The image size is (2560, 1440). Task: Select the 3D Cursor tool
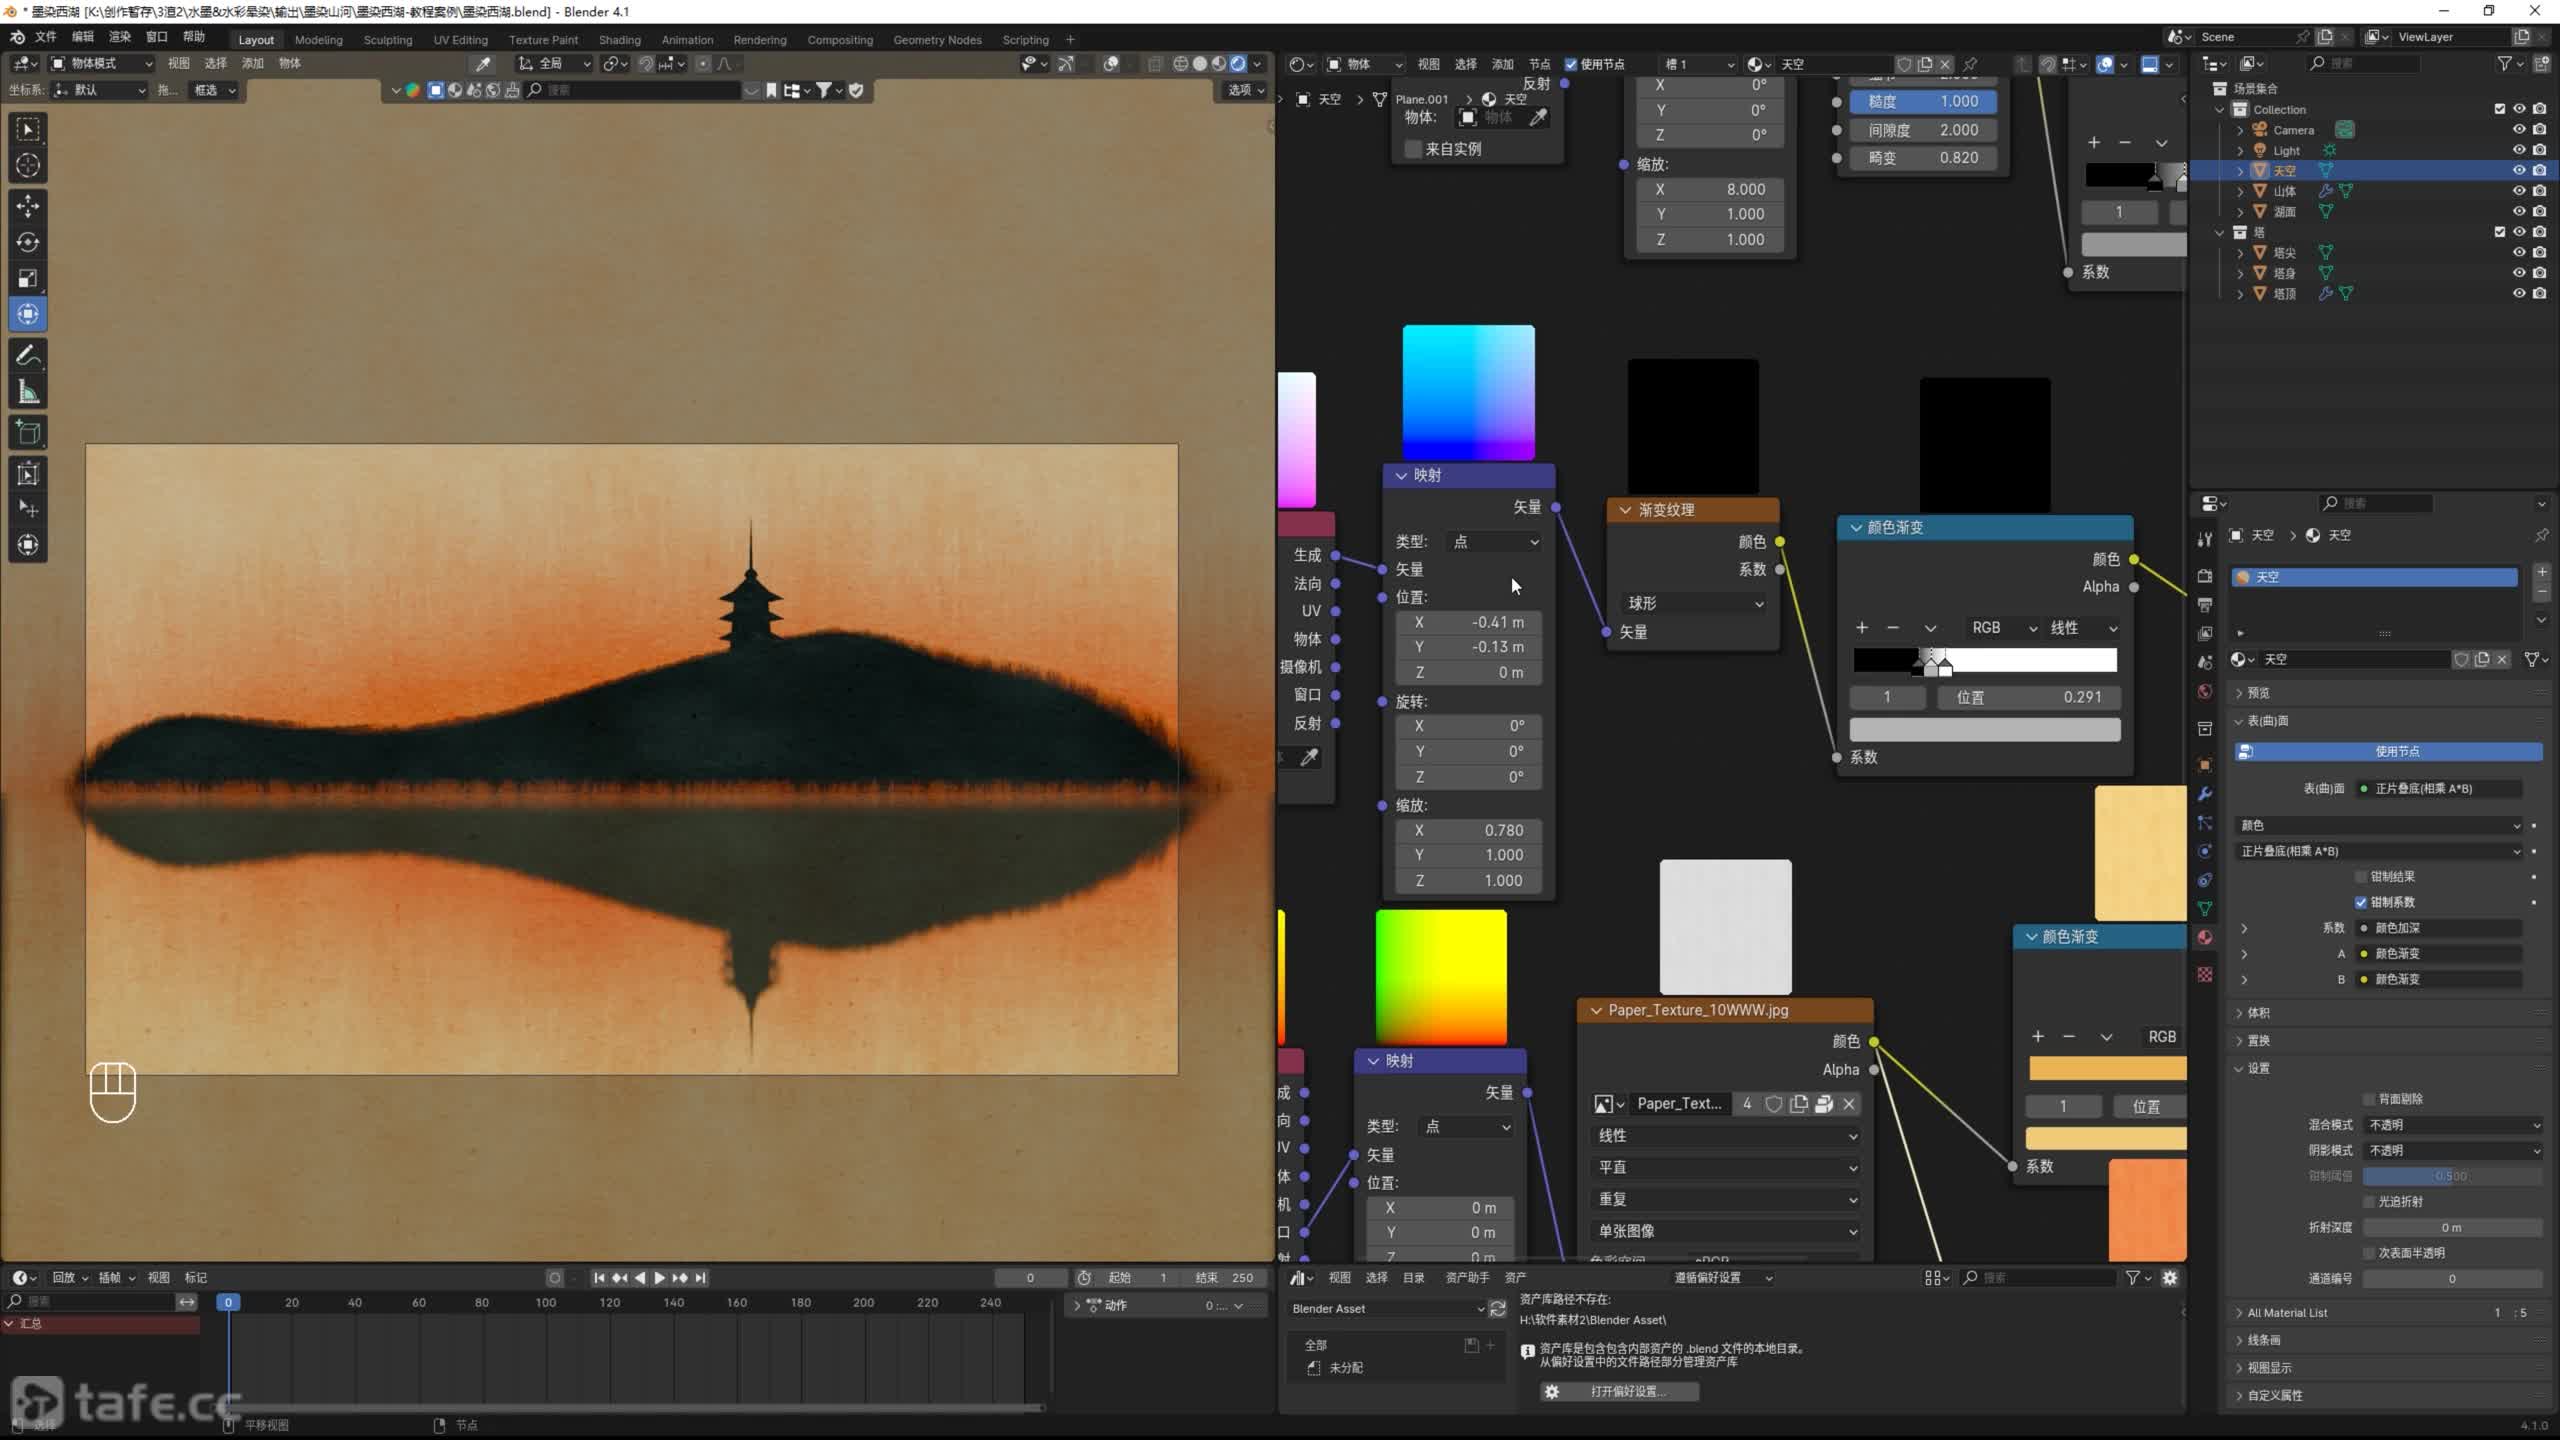[28, 165]
